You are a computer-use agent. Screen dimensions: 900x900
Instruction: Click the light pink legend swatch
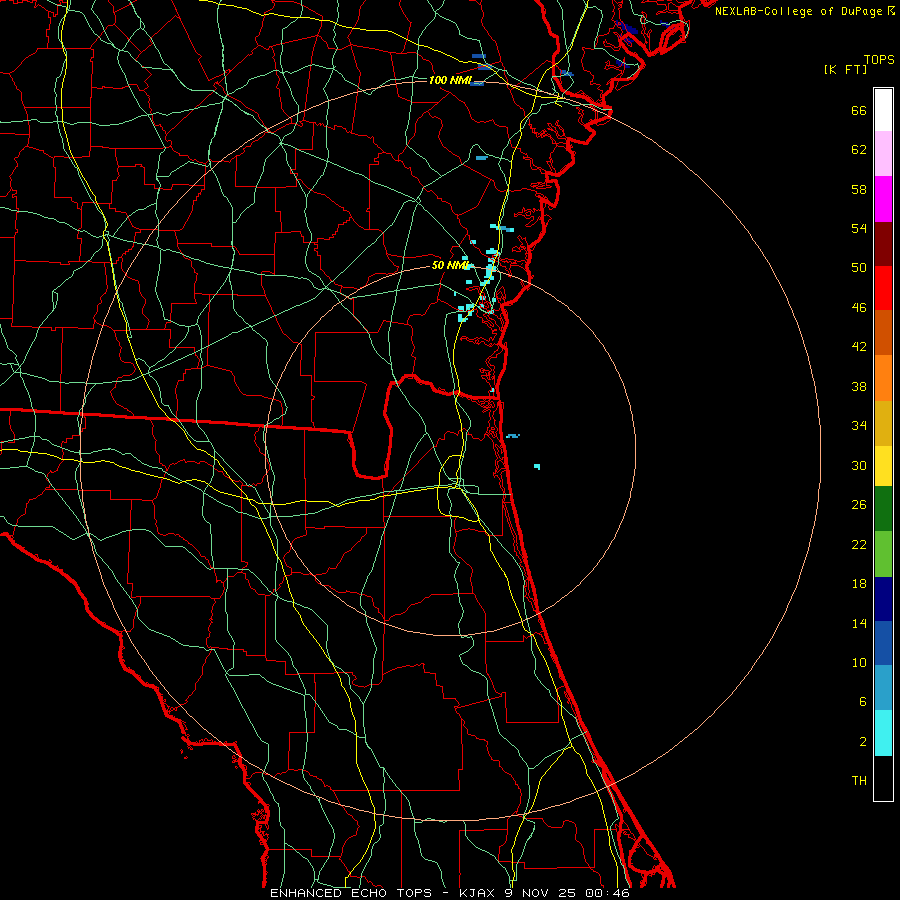883,153
